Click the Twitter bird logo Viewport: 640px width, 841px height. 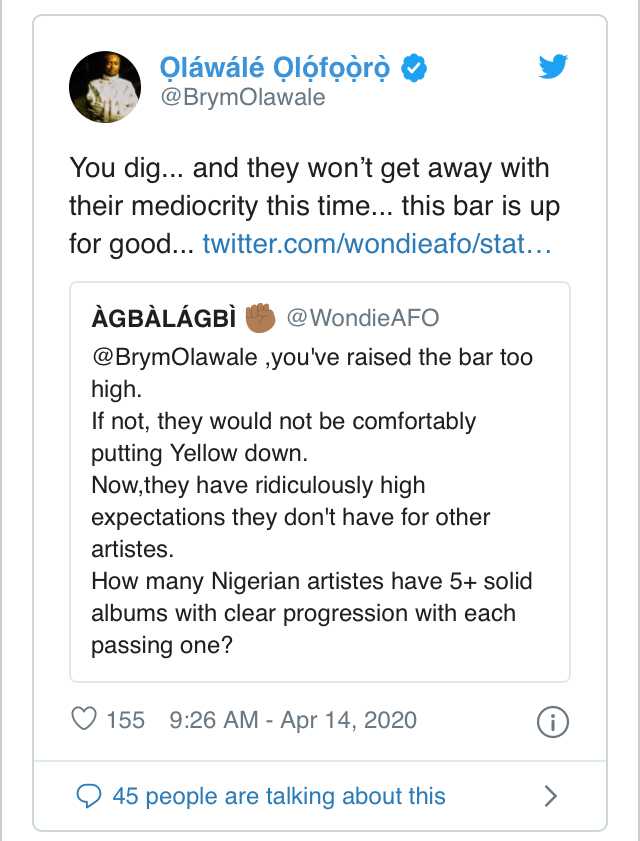click(553, 68)
